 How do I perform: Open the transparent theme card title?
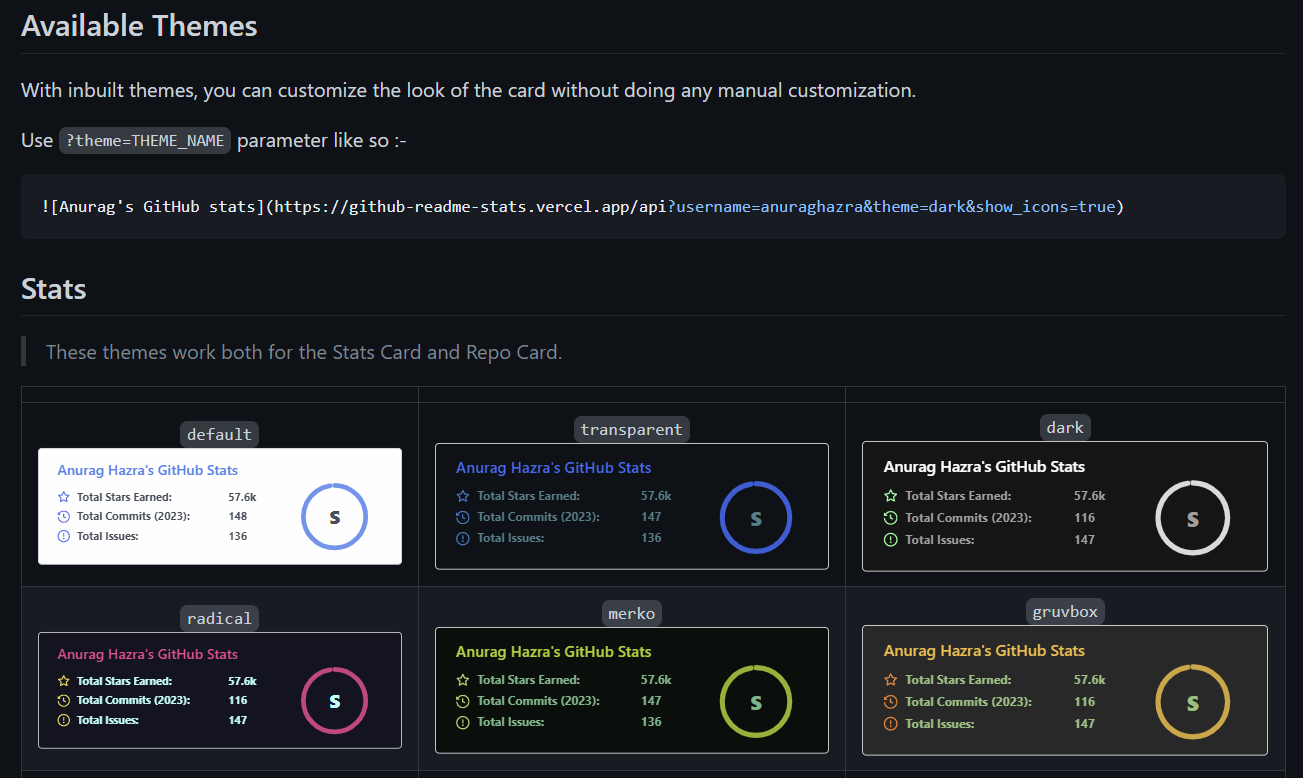(x=554, y=468)
